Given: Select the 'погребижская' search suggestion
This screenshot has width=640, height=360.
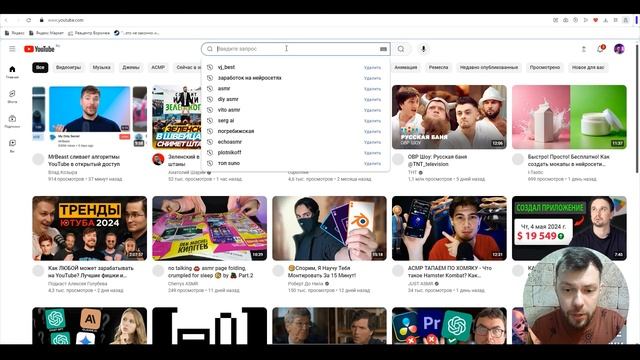Looking at the screenshot, I should click(x=295, y=131).
